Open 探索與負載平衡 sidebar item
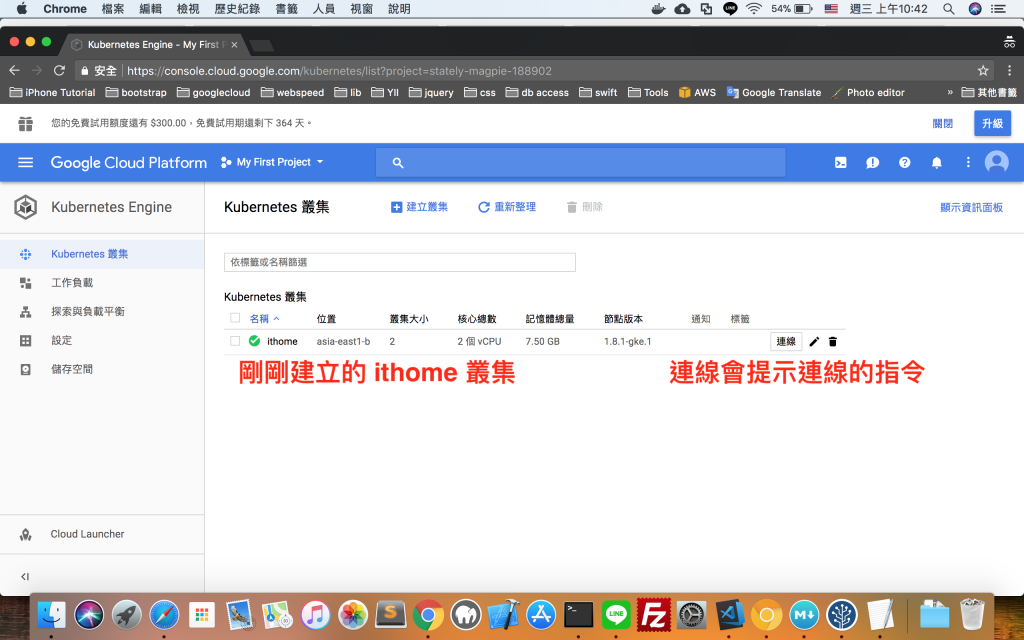1024x640 pixels. [102, 312]
